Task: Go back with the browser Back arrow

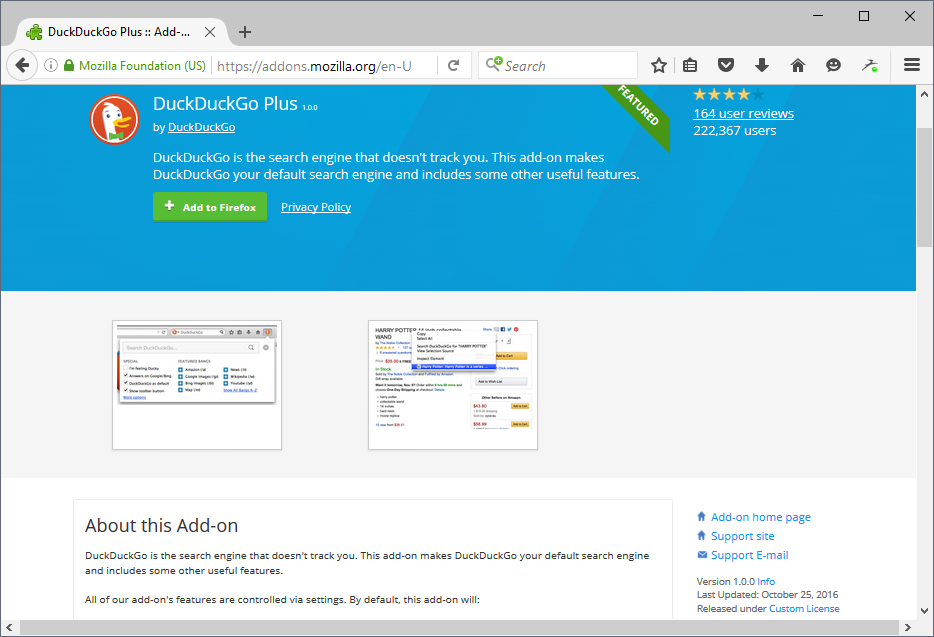Action: (x=22, y=65)
